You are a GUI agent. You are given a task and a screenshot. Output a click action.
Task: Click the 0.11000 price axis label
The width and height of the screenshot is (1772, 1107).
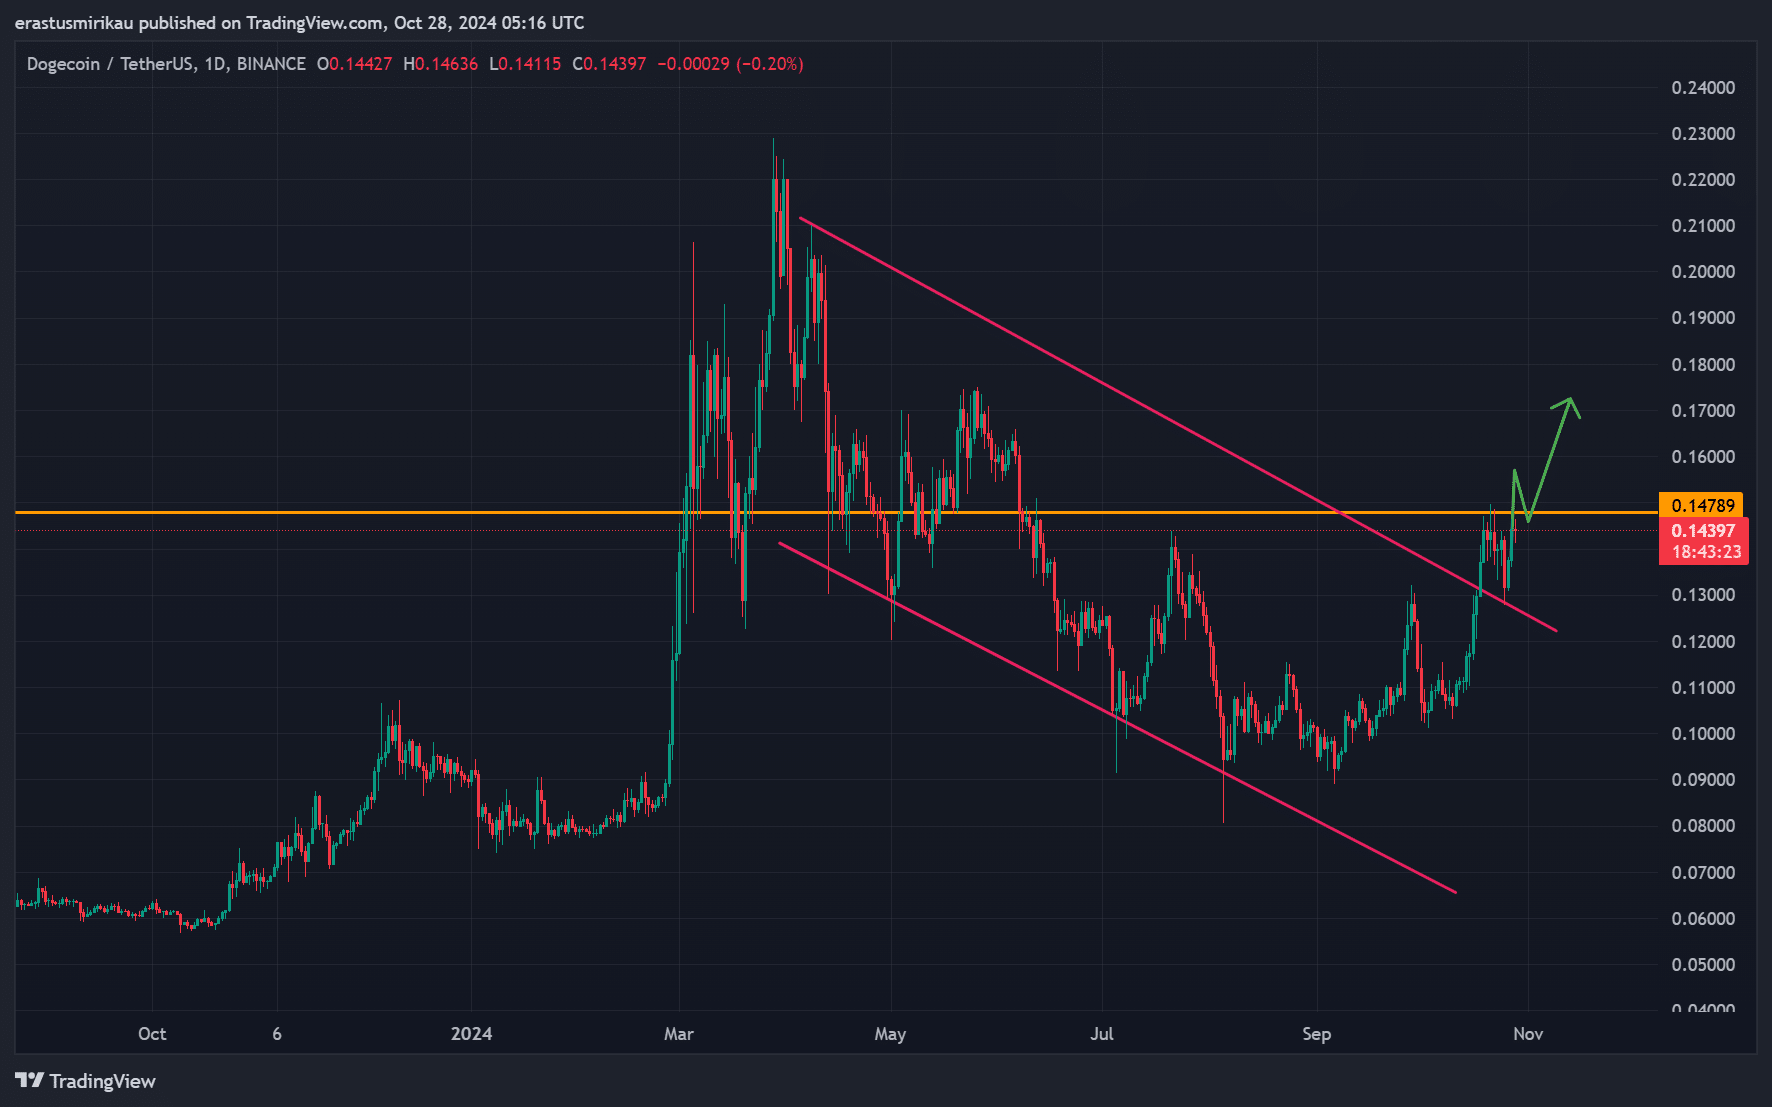[1703, 688]
